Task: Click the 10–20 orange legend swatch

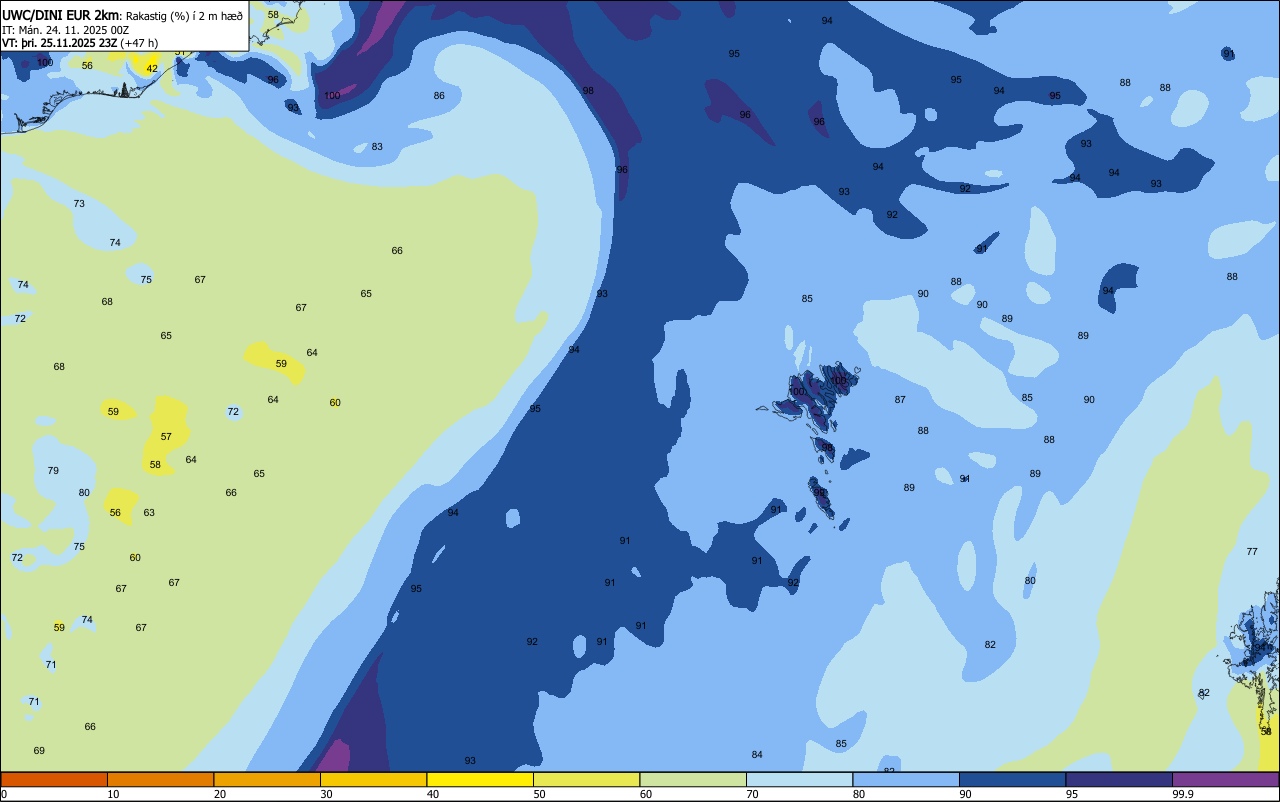Action: tap(160, 779)
